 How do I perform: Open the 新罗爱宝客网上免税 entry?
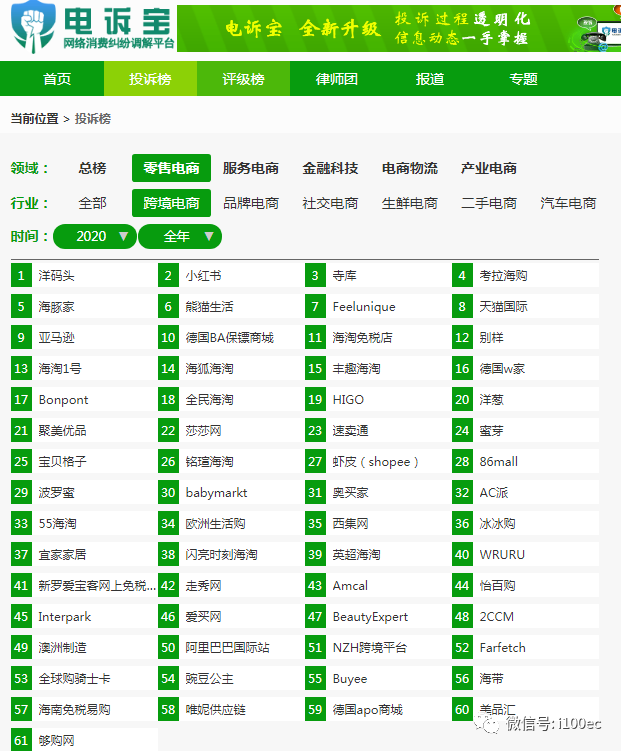click(x=84, y=585)
